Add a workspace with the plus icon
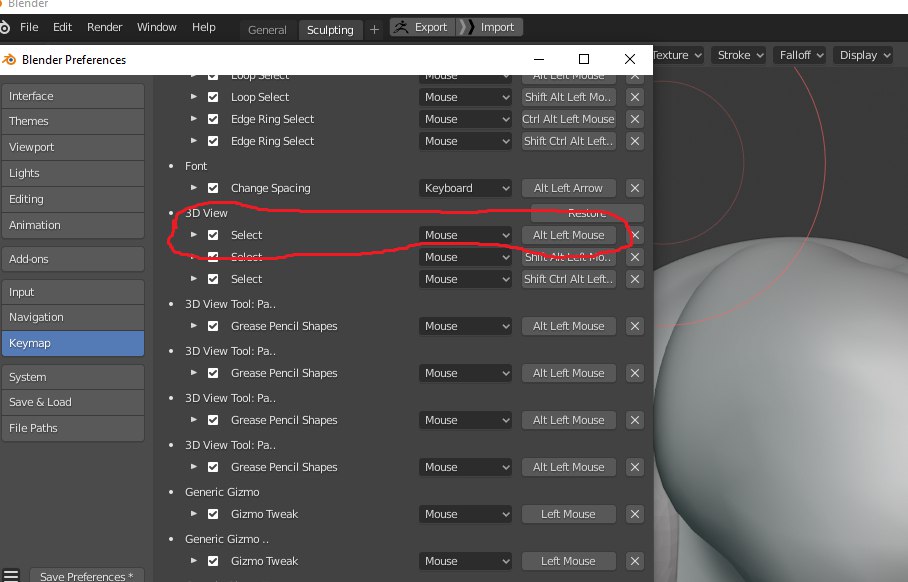 click(374, 30)
